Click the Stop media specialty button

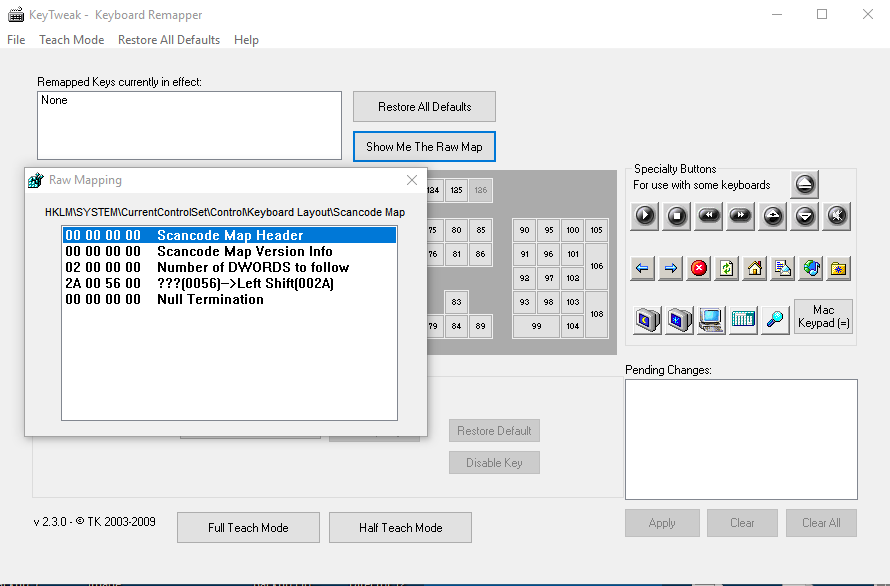[x=677, y=216]
